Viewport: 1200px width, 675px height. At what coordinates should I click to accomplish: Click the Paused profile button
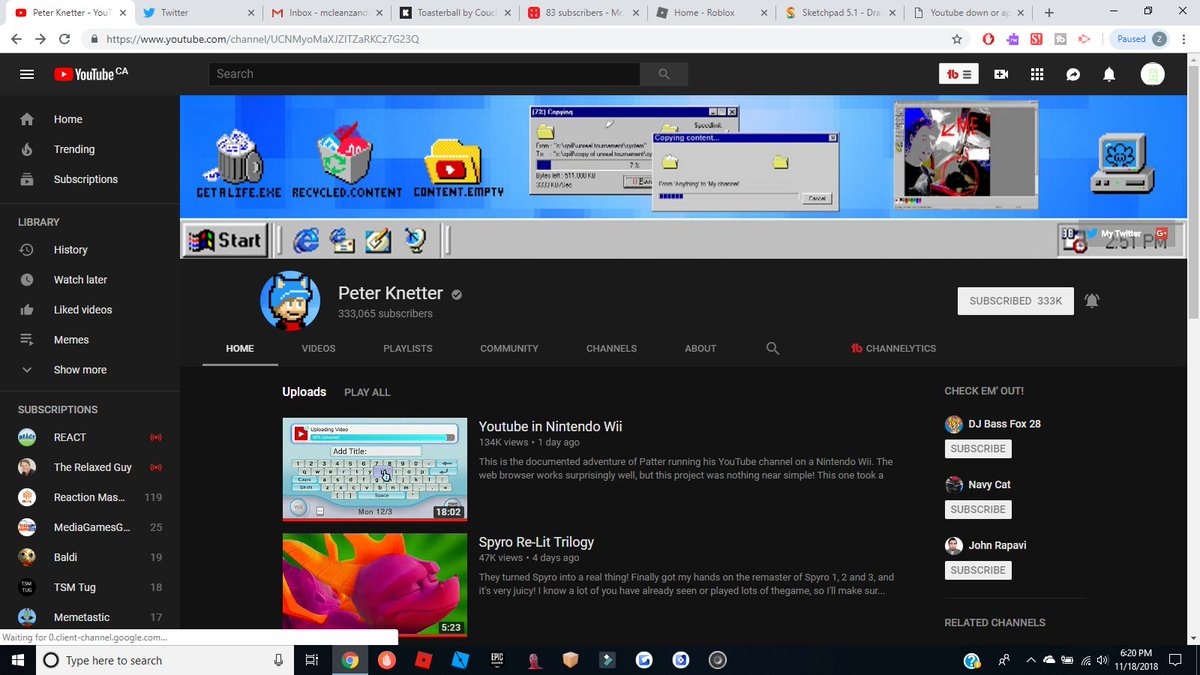click(1139, 39)
